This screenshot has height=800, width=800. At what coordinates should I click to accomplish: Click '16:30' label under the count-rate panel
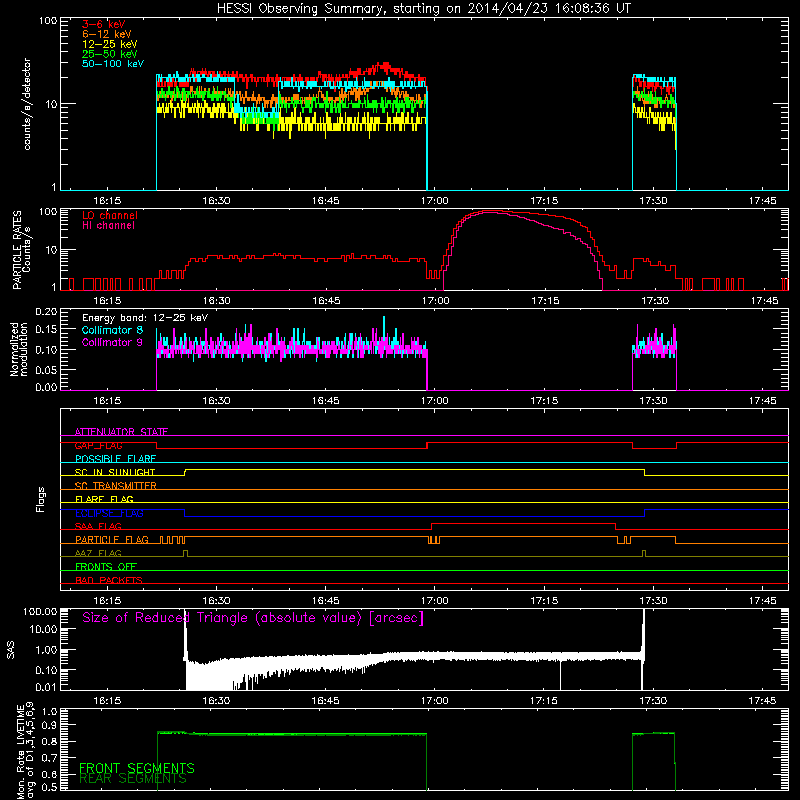(x=216, y=201)
